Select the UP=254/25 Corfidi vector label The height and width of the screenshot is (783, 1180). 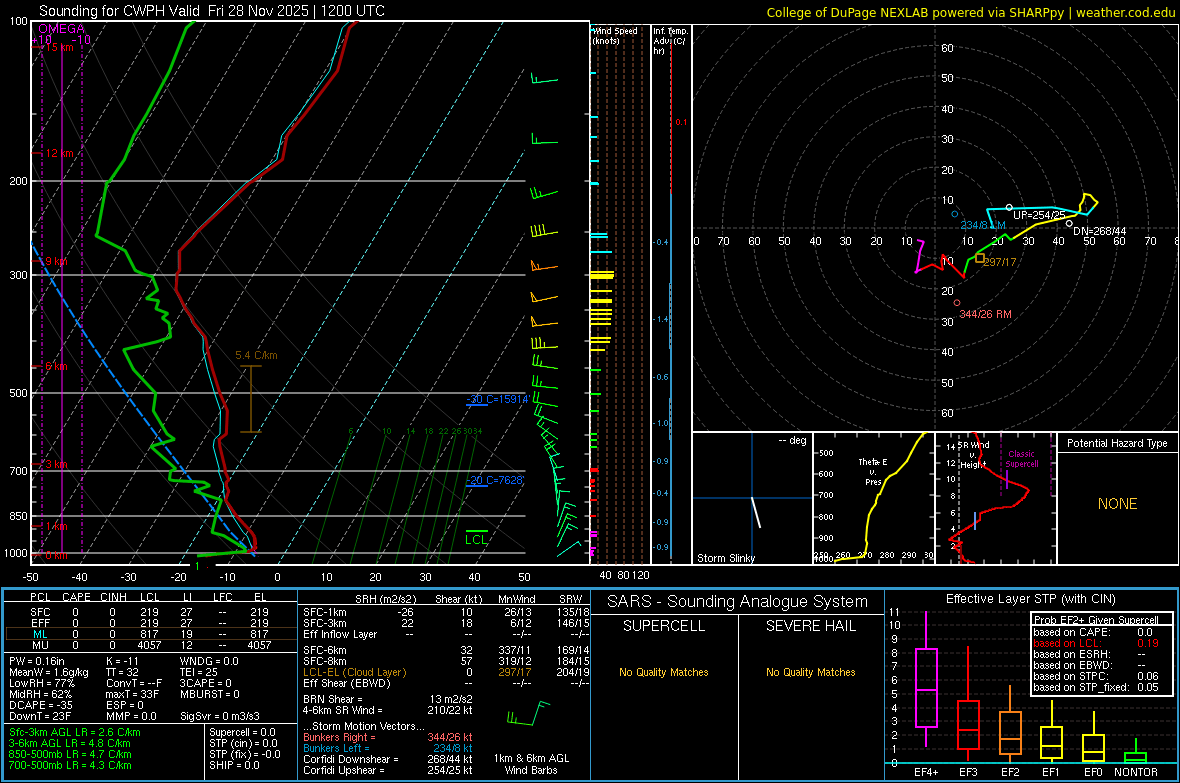pos(1039,215)
